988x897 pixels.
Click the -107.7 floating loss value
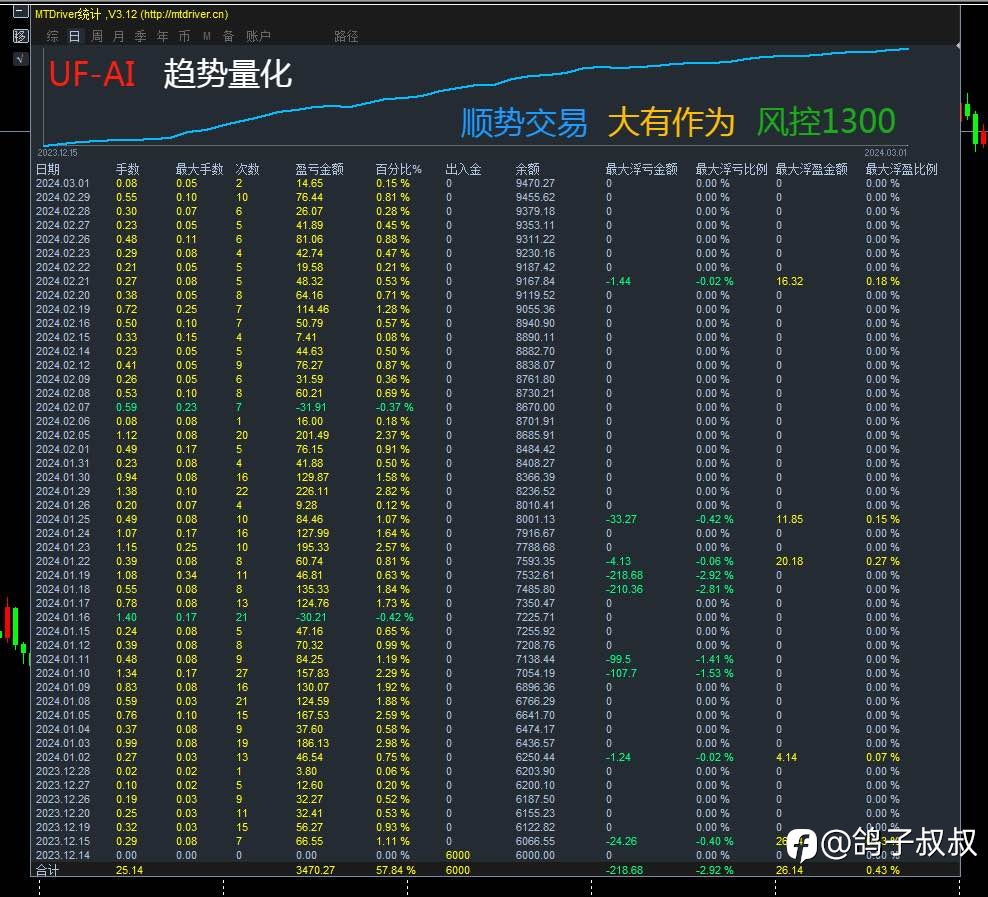click(621, 673)
